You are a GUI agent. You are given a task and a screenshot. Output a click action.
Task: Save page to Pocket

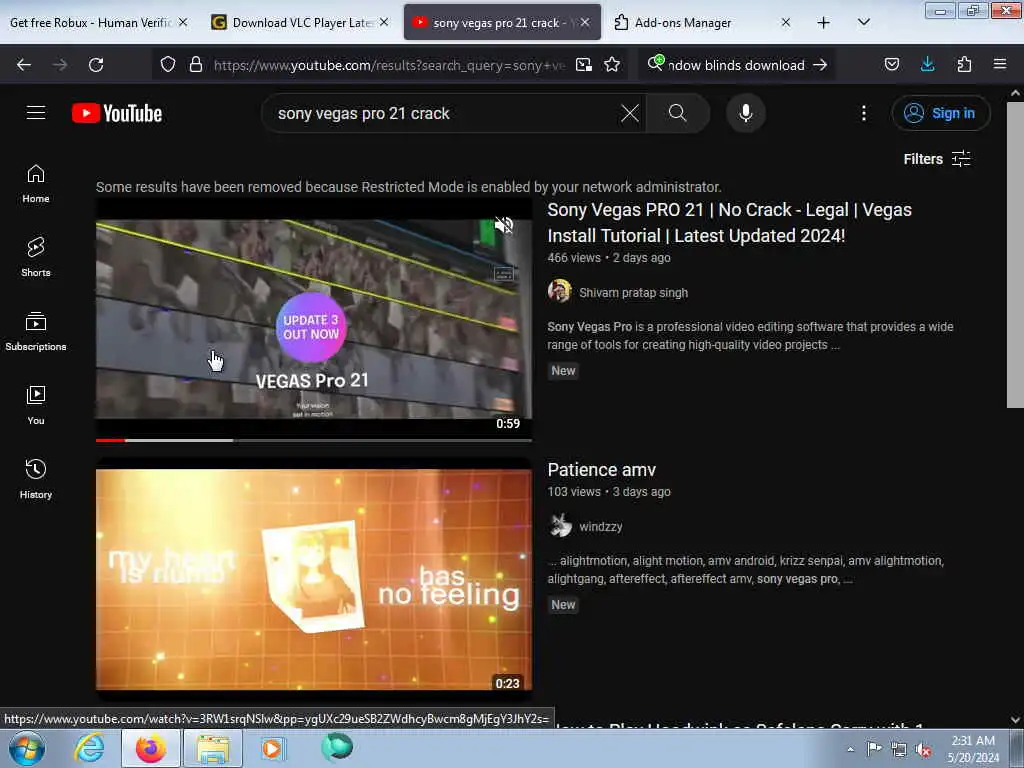(891, 65)
